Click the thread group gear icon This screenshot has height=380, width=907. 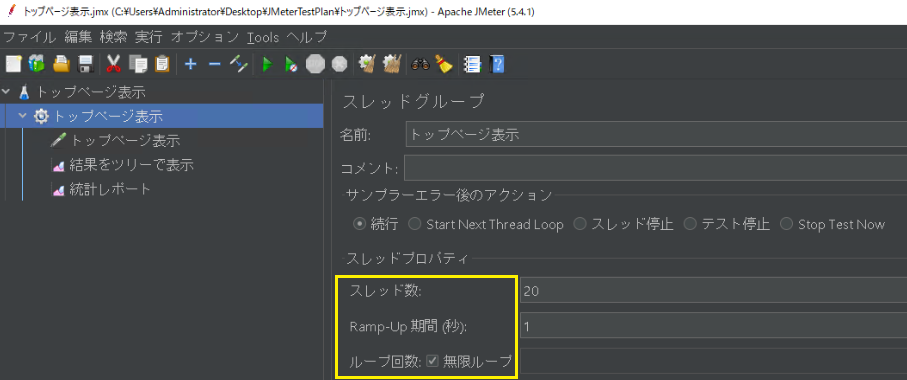(x=41, y=116)
